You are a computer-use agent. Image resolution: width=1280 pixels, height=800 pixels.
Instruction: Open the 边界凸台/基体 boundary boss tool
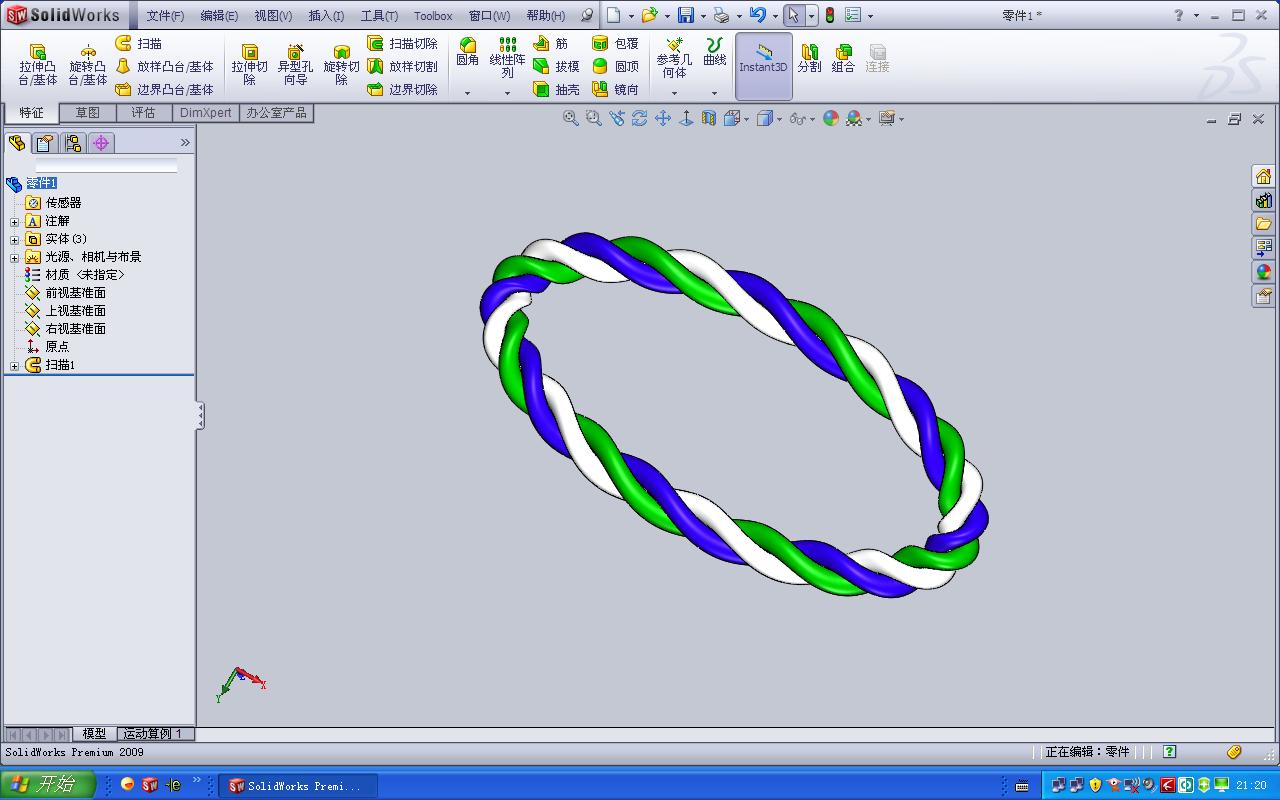pyautogui.click(x=165, y=90)
